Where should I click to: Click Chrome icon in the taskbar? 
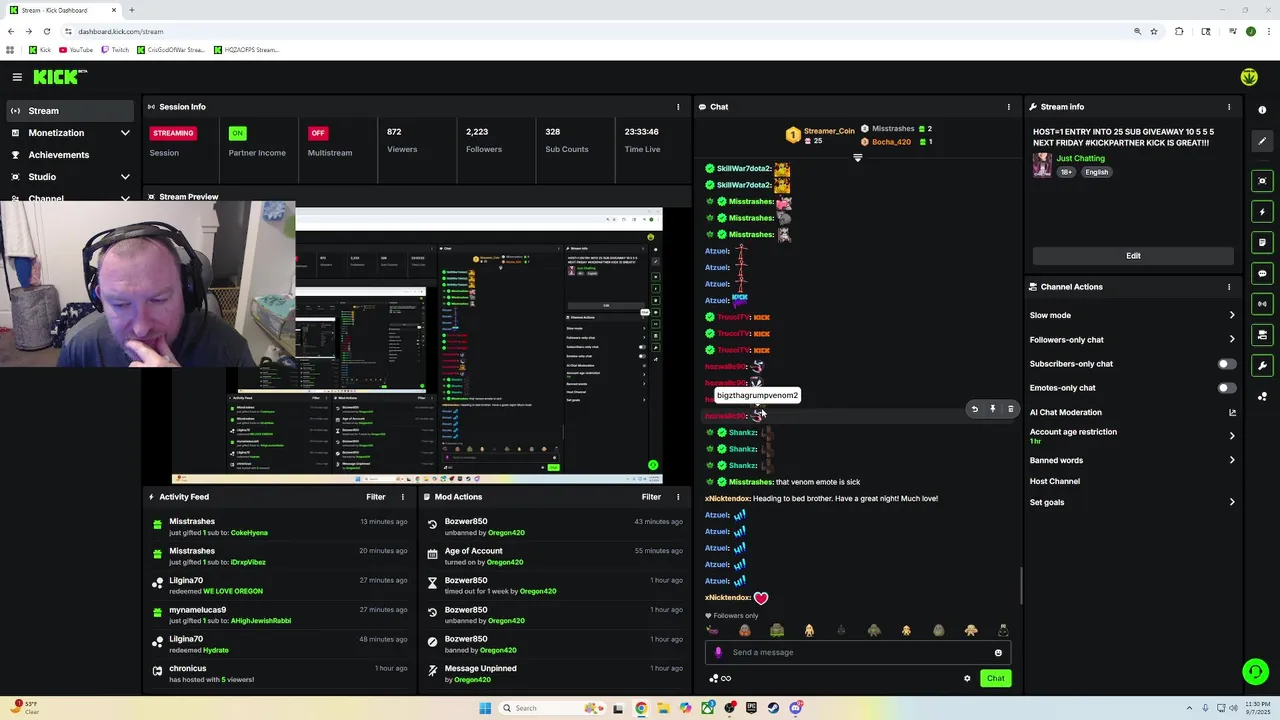641,708
